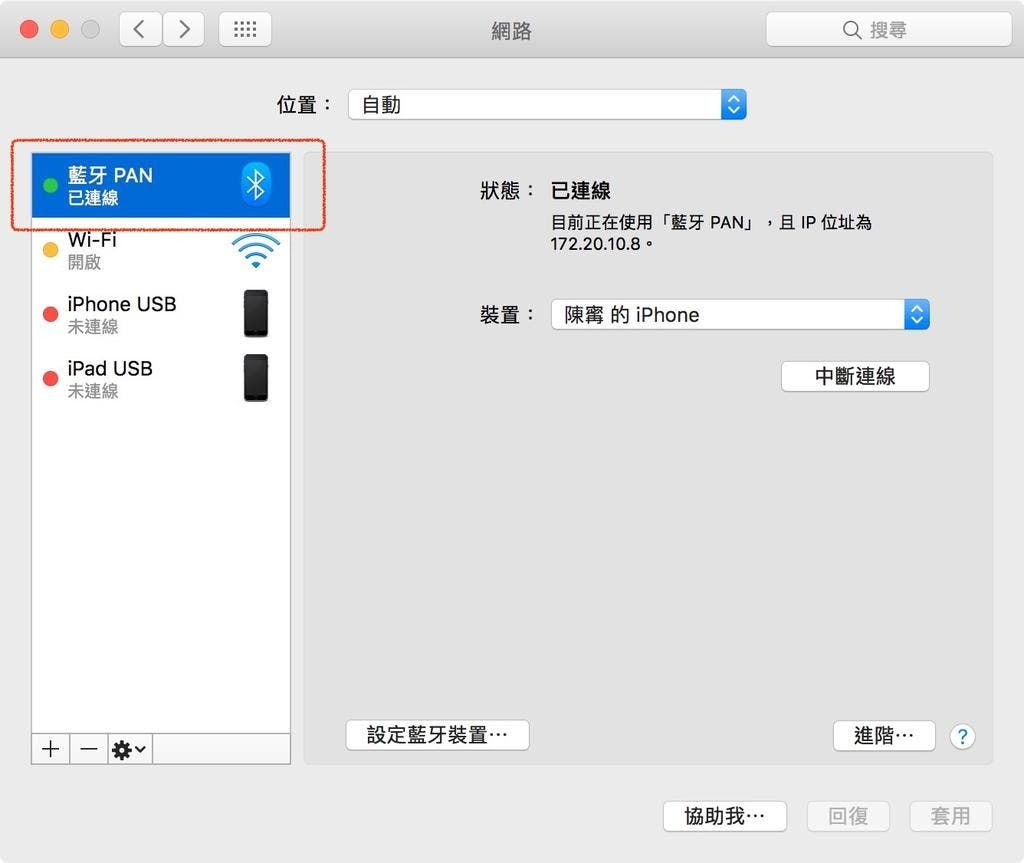Click the 協助我… button
Screen dimensions: 1024x863
[725, 816]
